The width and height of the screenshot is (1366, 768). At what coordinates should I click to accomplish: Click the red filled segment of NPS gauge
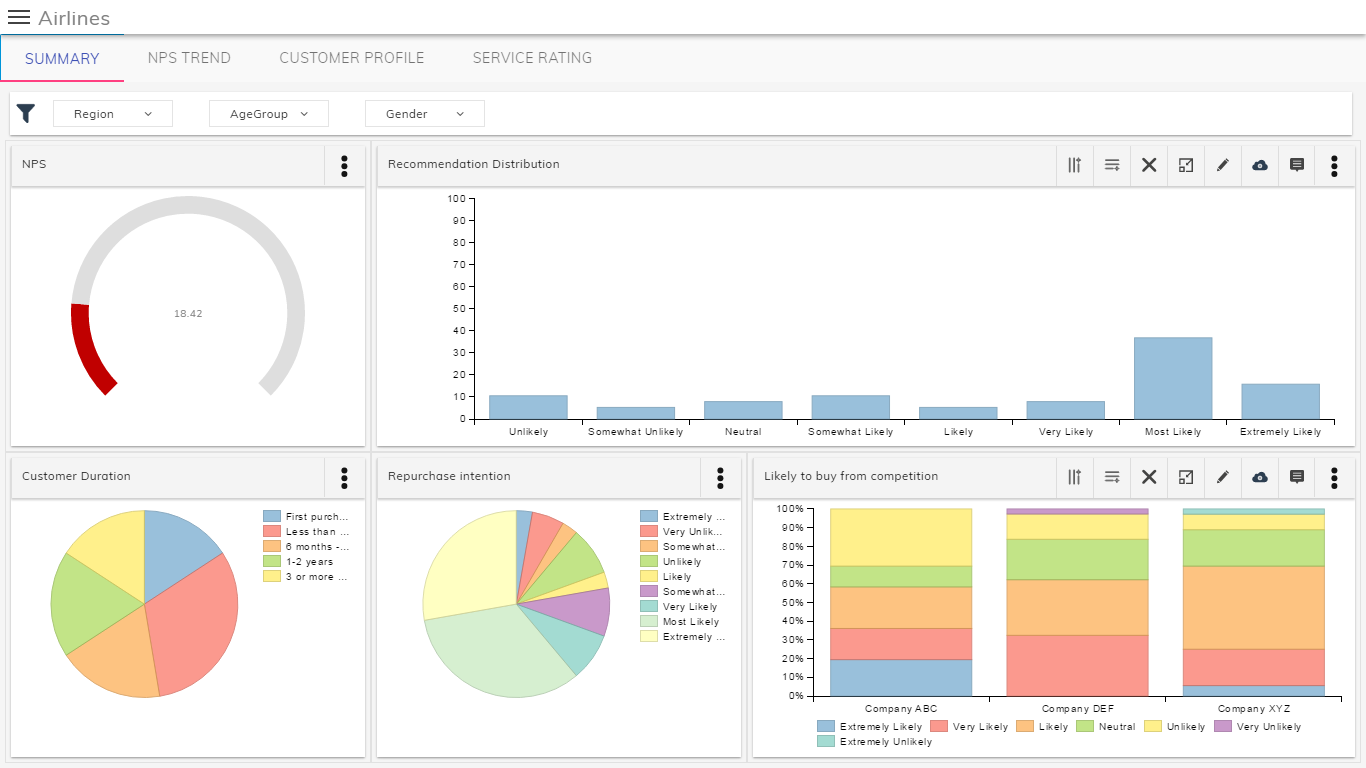(x=87, y=349)
